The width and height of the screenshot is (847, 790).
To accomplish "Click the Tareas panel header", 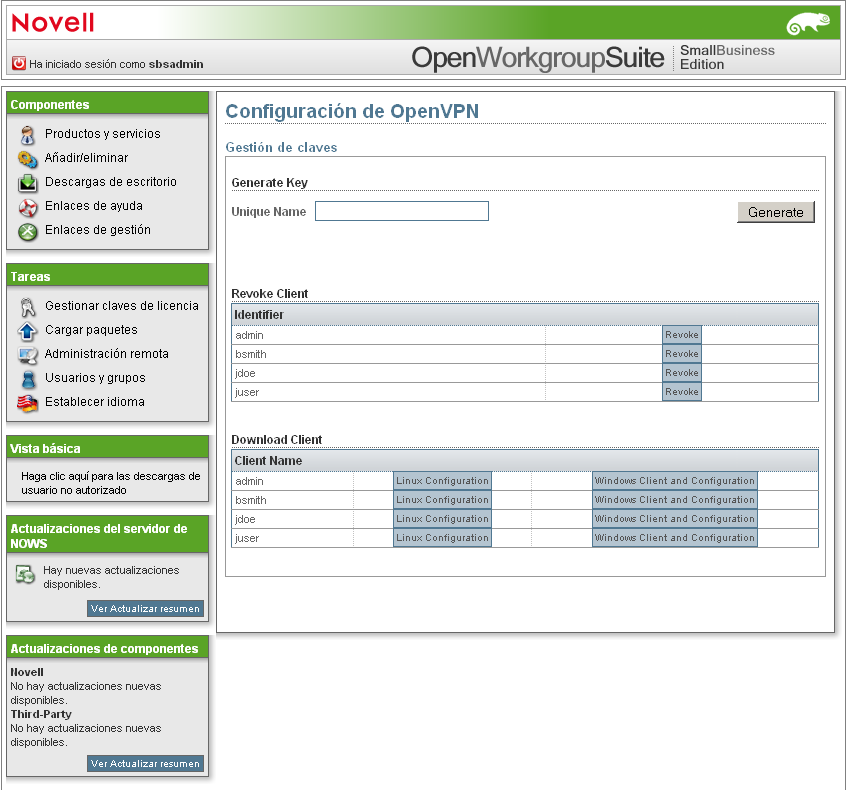I will [107, 276].
